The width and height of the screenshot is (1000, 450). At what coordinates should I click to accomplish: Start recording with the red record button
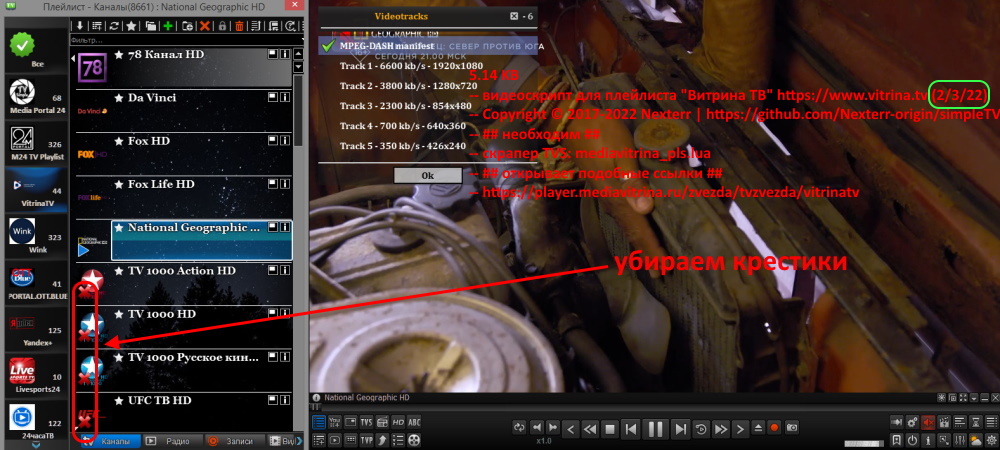774,427
